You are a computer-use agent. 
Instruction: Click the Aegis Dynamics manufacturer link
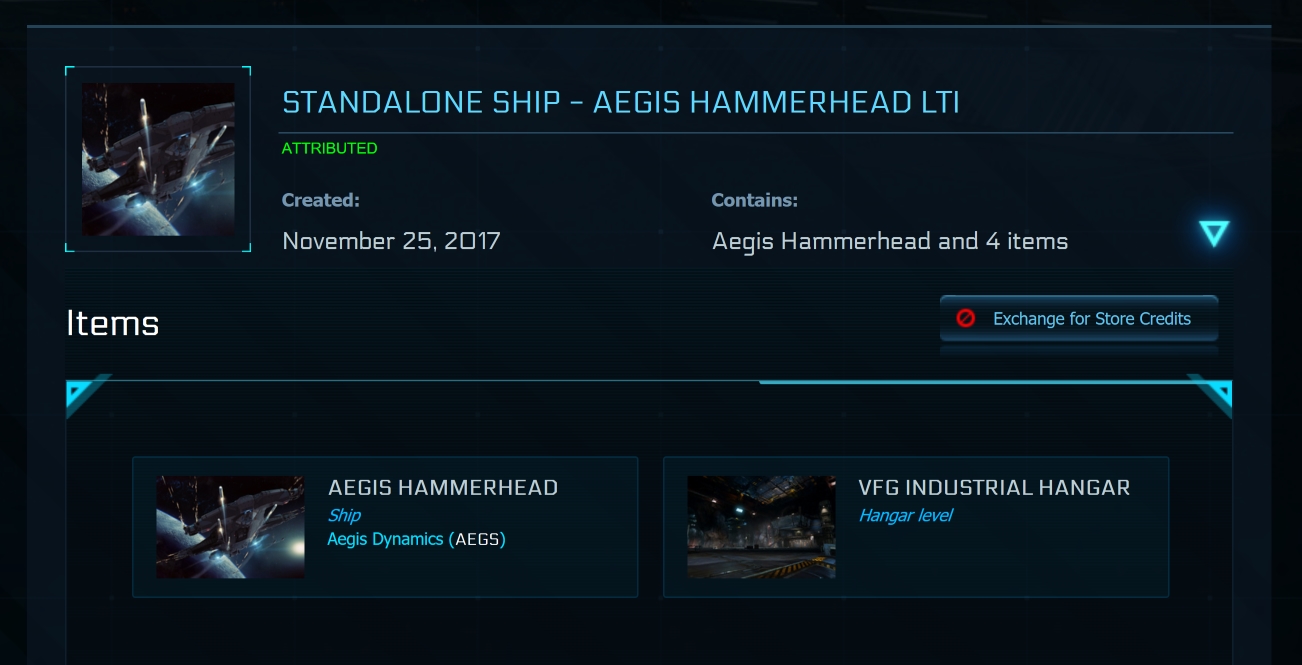pyautogui.click(x=385, y=539)
